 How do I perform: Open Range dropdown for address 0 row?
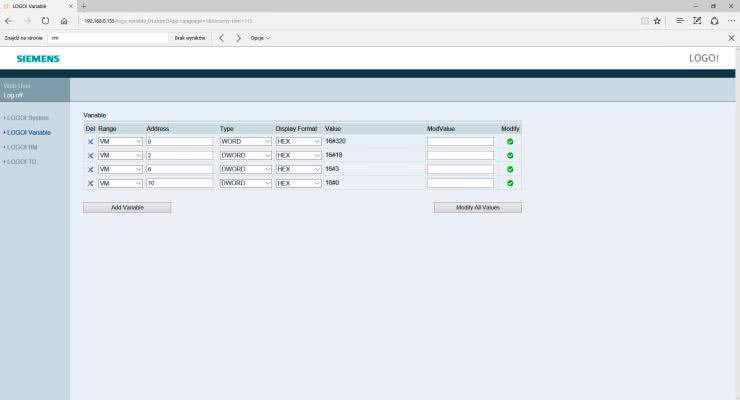[120, 142]
